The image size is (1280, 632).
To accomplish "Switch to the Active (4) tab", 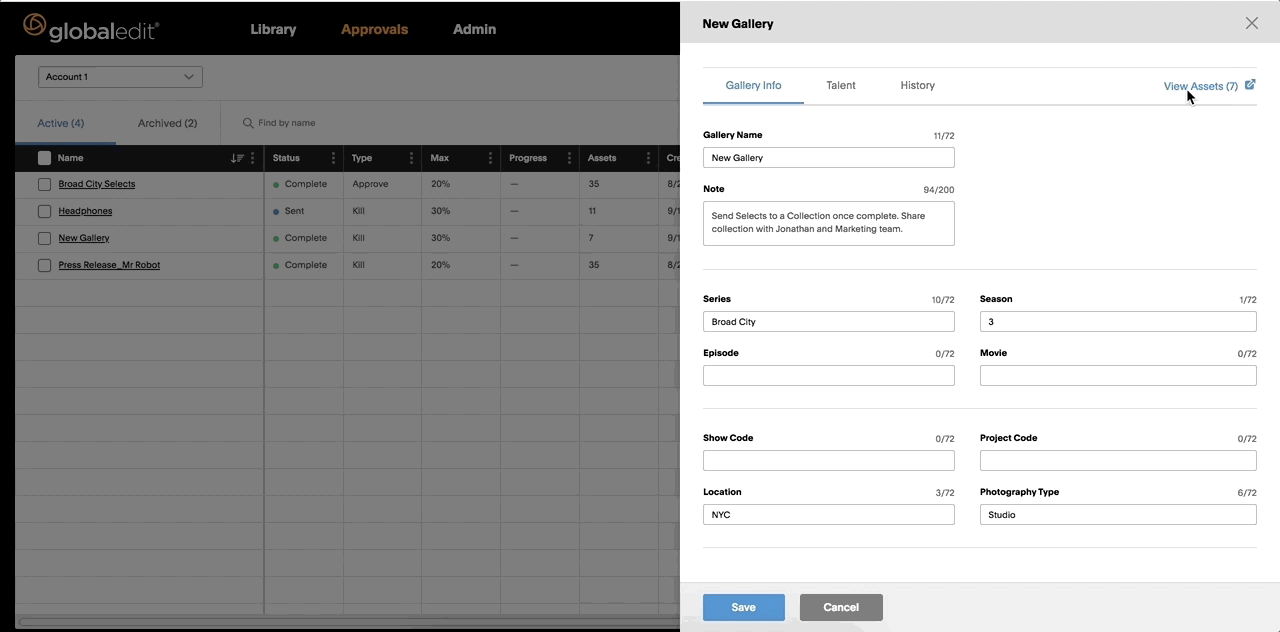I will 61,123.
